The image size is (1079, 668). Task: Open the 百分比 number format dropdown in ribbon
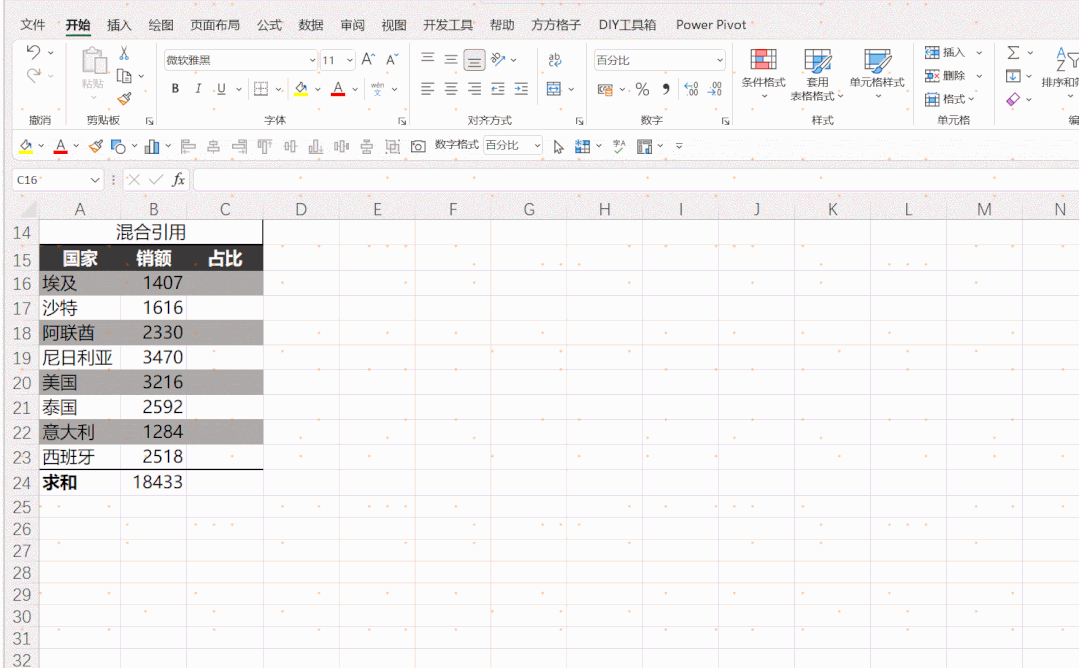click(x=720, y=61)
